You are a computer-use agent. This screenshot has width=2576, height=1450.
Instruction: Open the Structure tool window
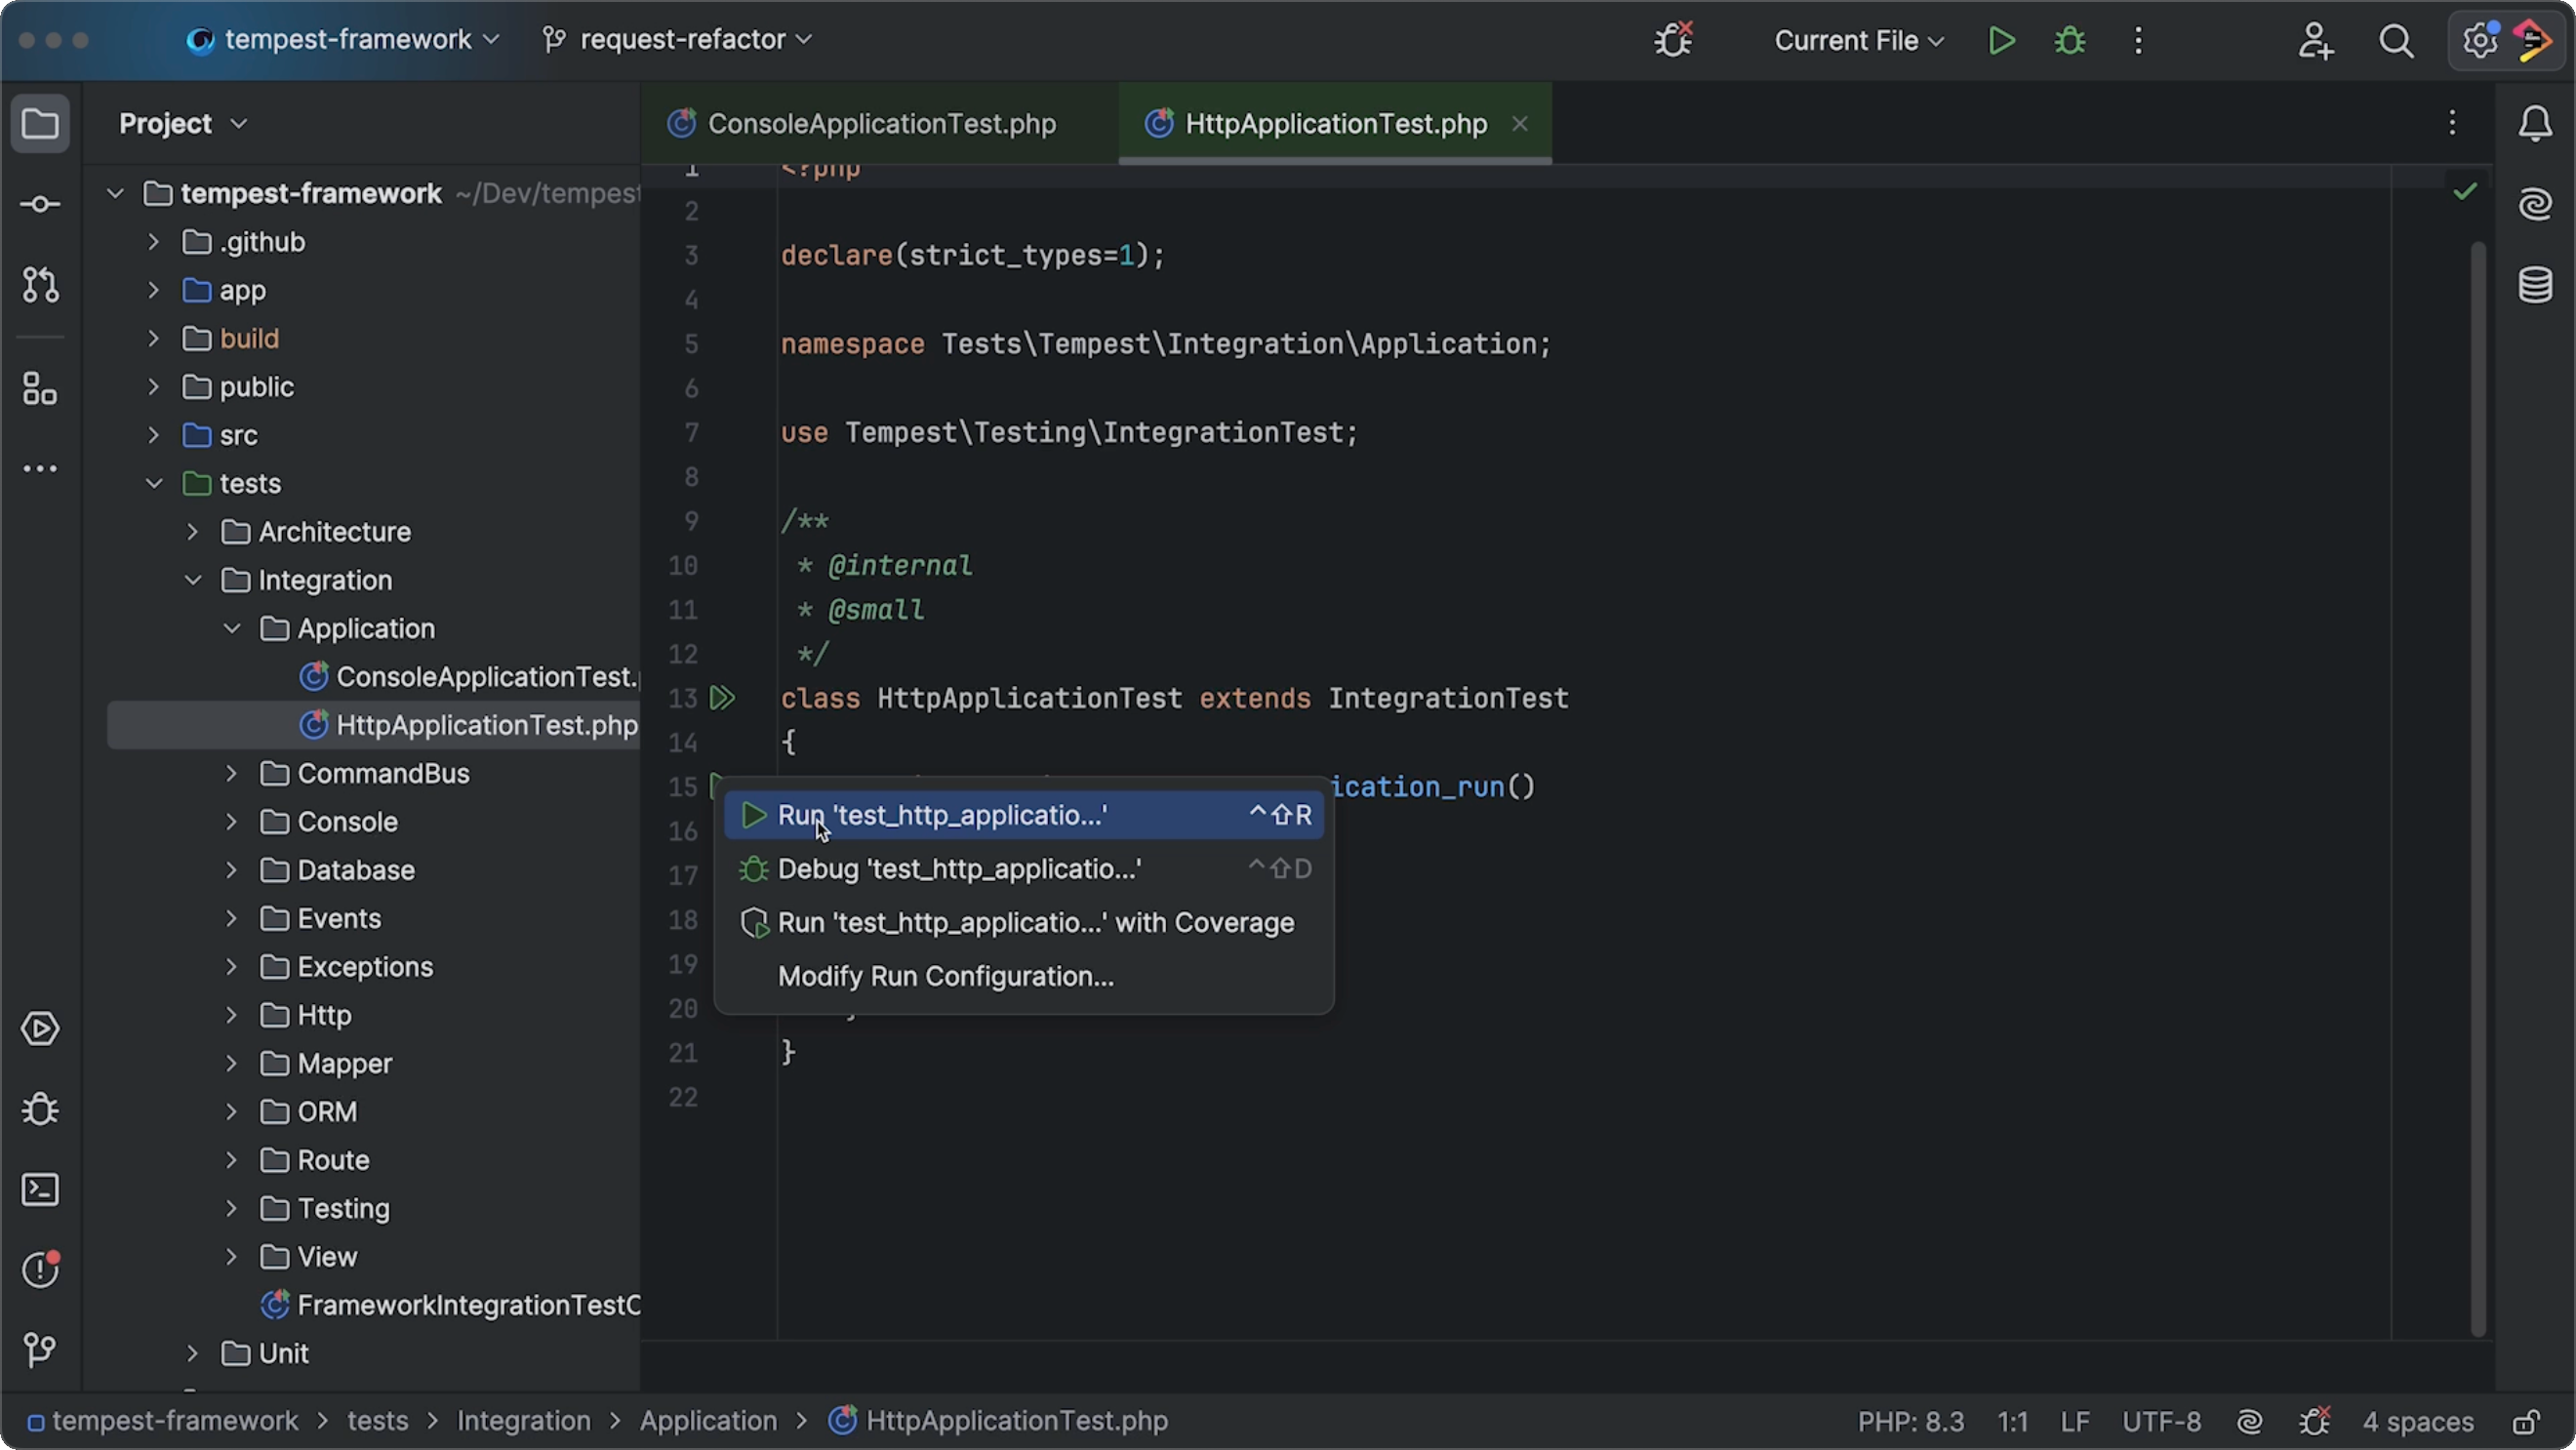click(x=40, y=389)
